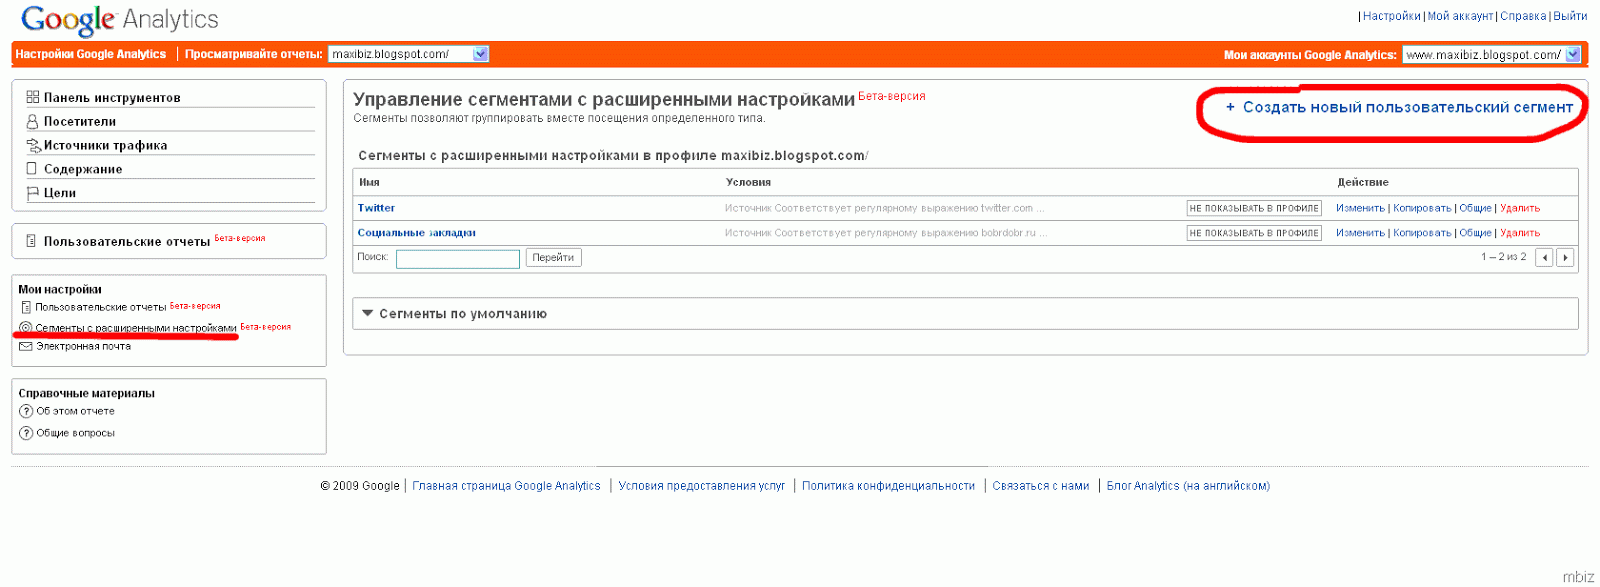This screenshot has height=587, width=1600.
Task: Toggle НЕ ПОКАЗЫВАТЬ В ПРОФИЛЕ for Социальные закладки
Action: tap(1254, 233)
